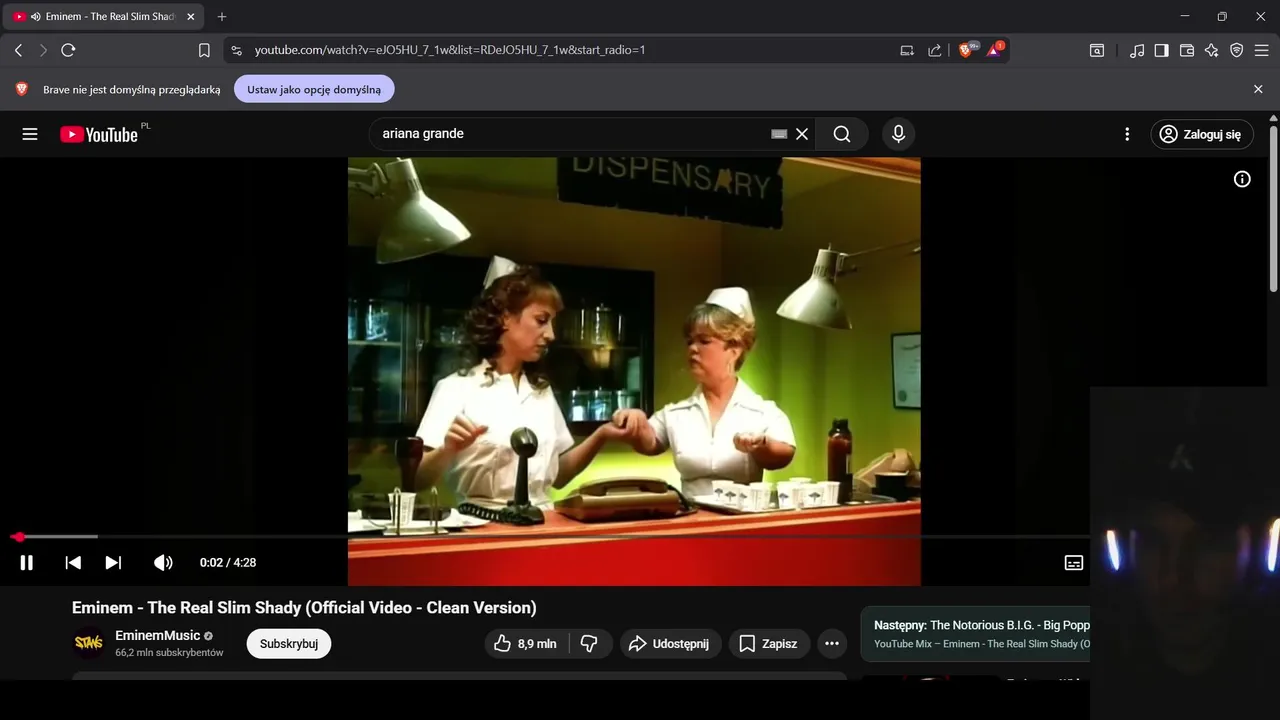This screenshot has width=1280, height=720.
Task: Click the video frame showing the dispensary
Action: [634, 370]
